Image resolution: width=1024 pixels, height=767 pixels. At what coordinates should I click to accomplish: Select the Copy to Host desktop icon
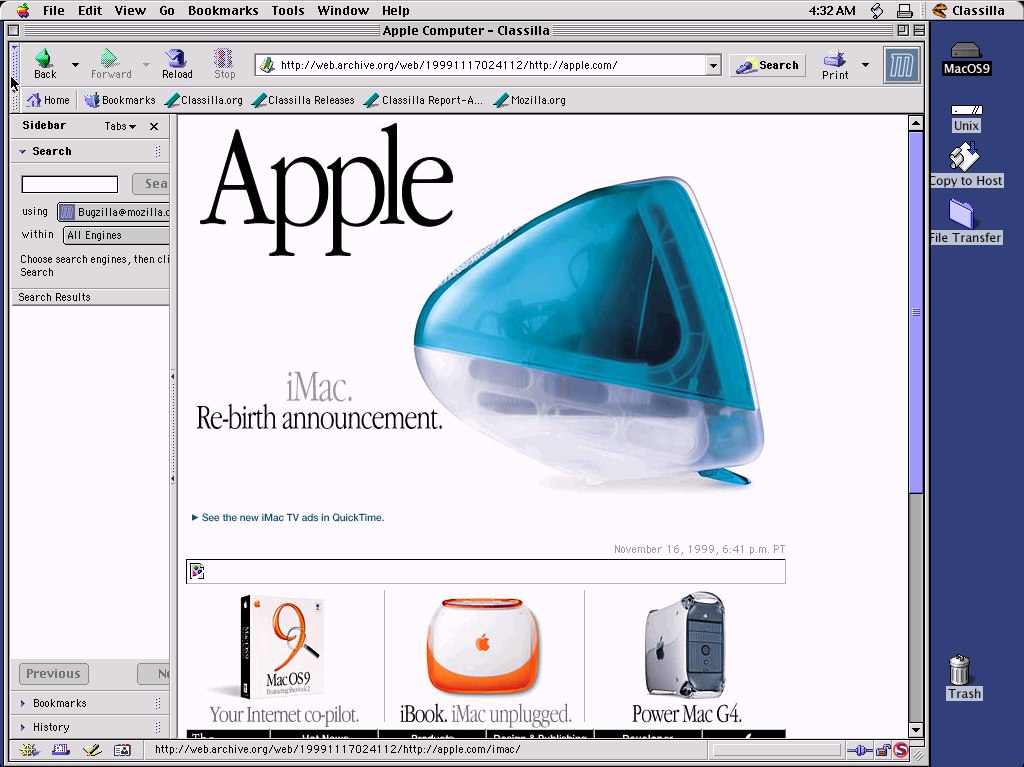coord(965,165)
